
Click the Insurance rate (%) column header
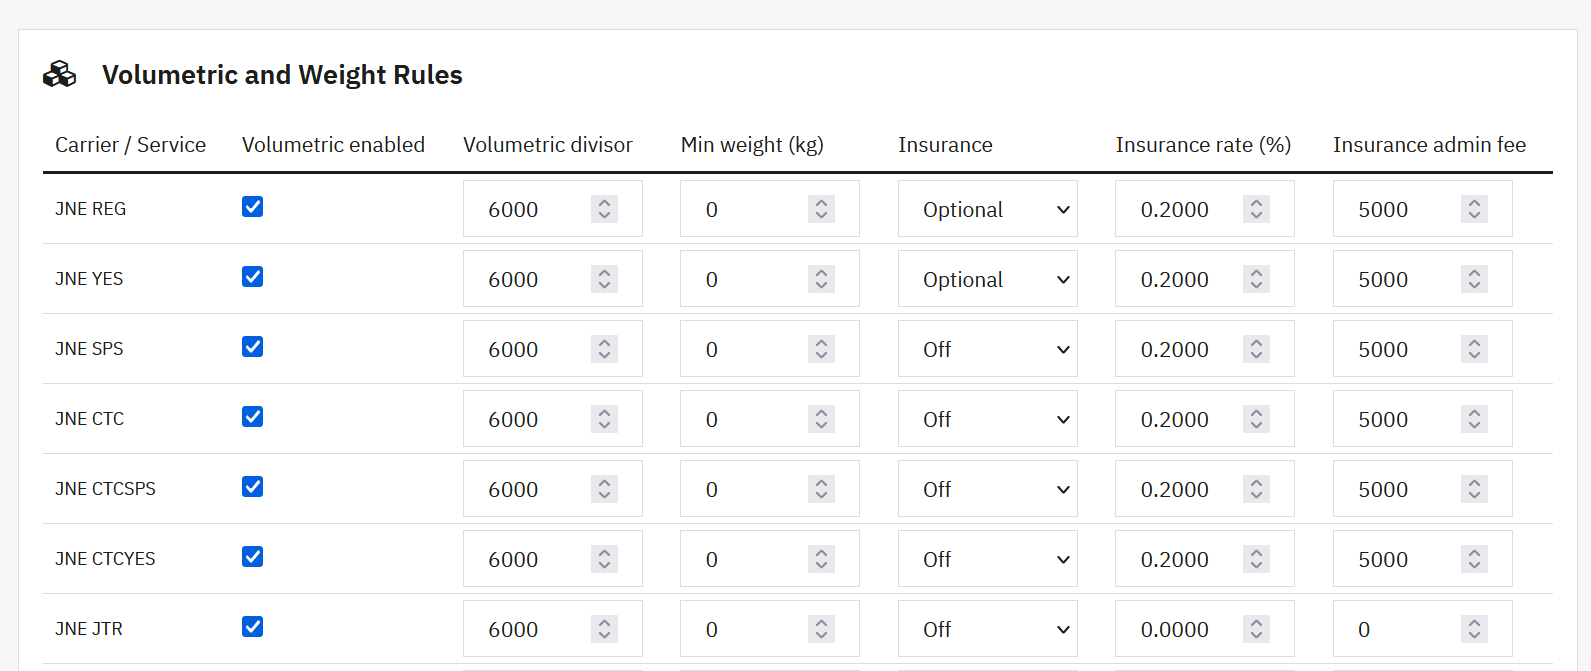pyautogui.click(x=1203, y=145)
